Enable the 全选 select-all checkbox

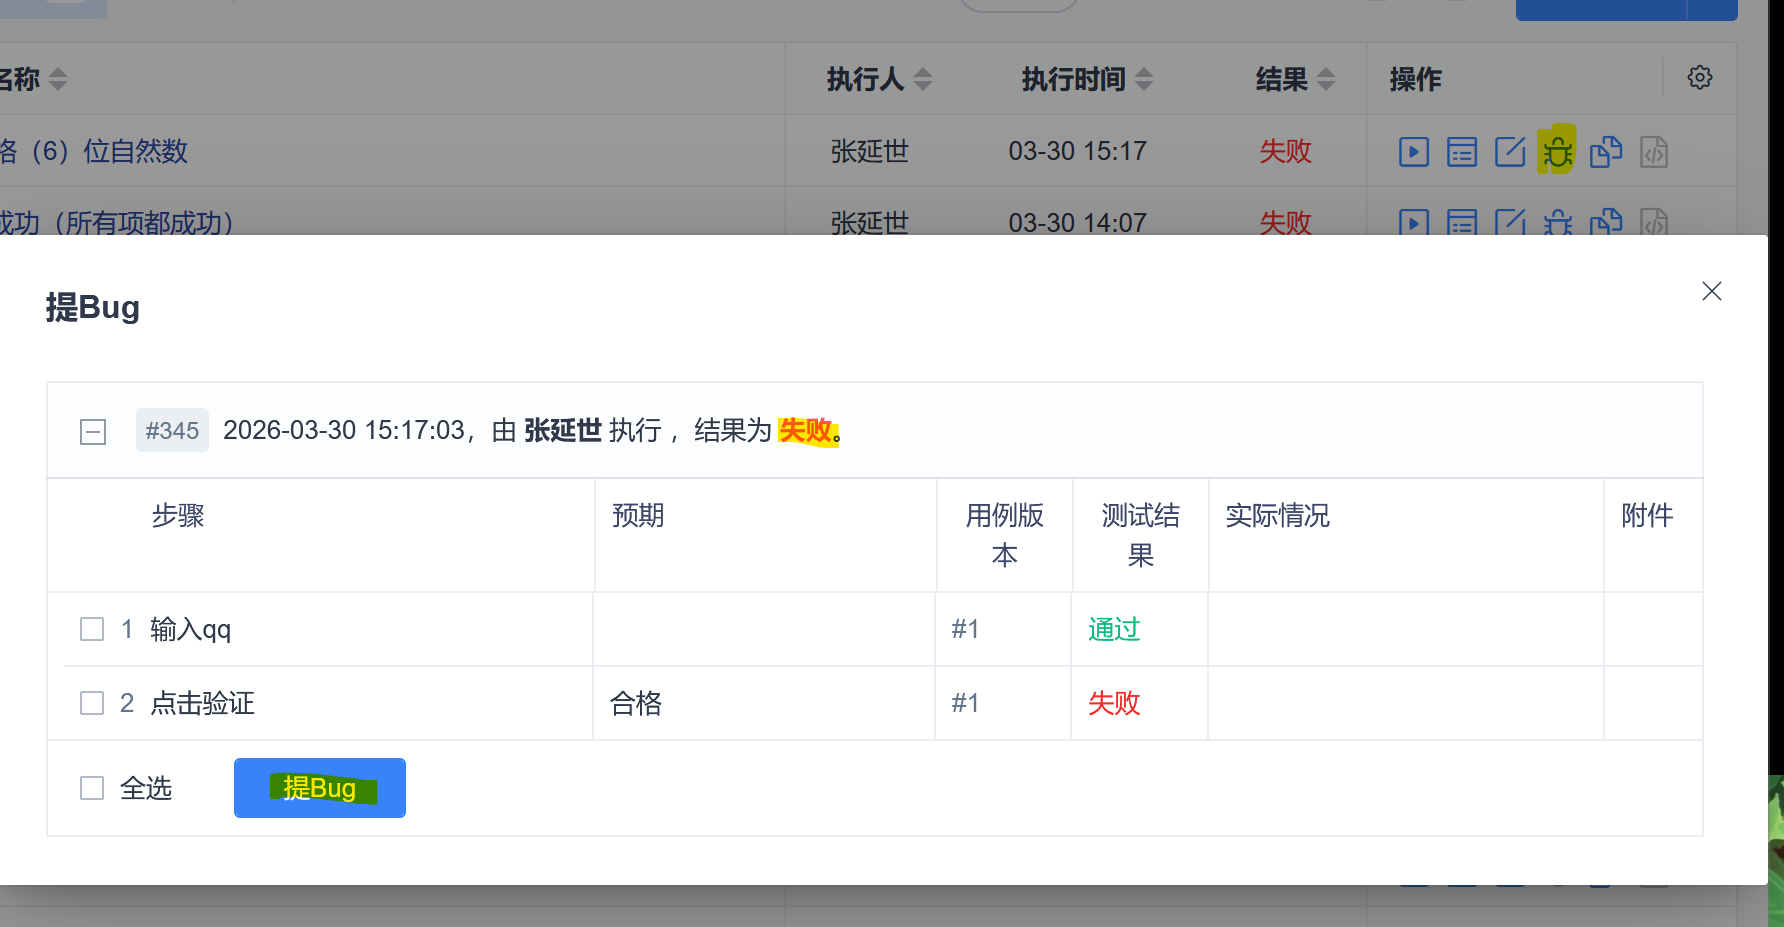(x=91, y=787)
